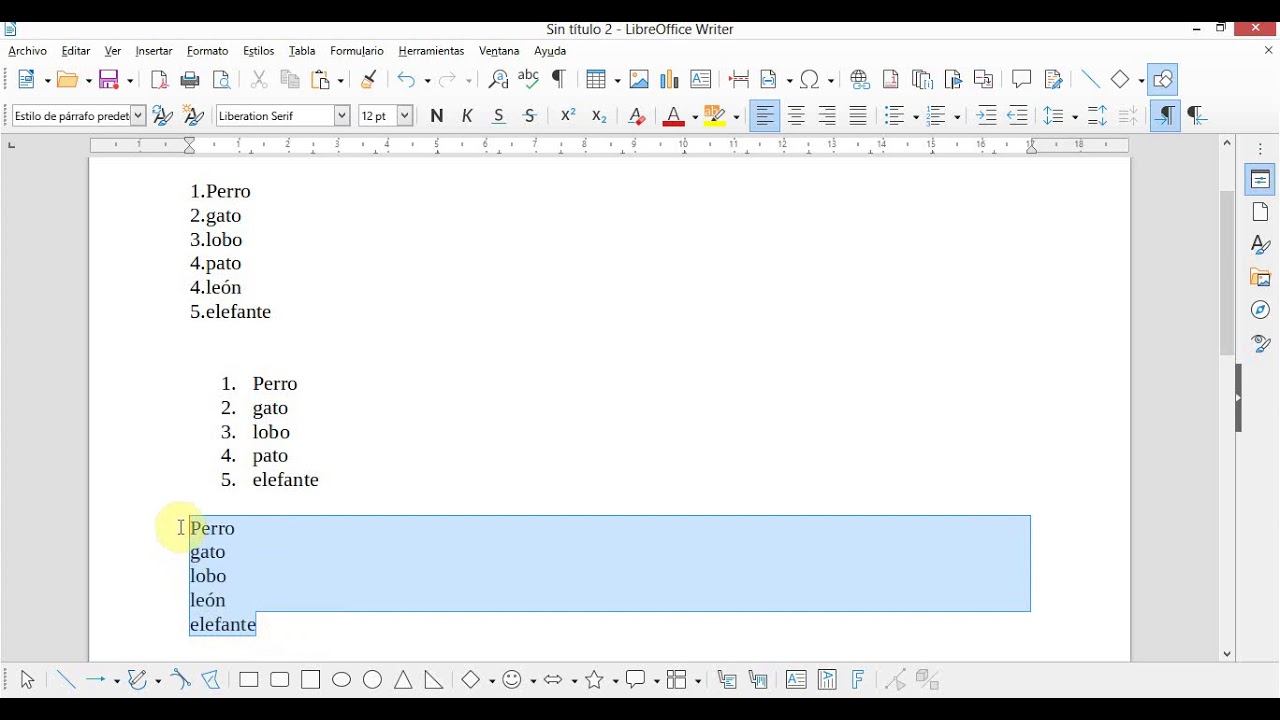Increase the paragraph indent
This screenshot has height=720, width=1280.
pos(986,116)
